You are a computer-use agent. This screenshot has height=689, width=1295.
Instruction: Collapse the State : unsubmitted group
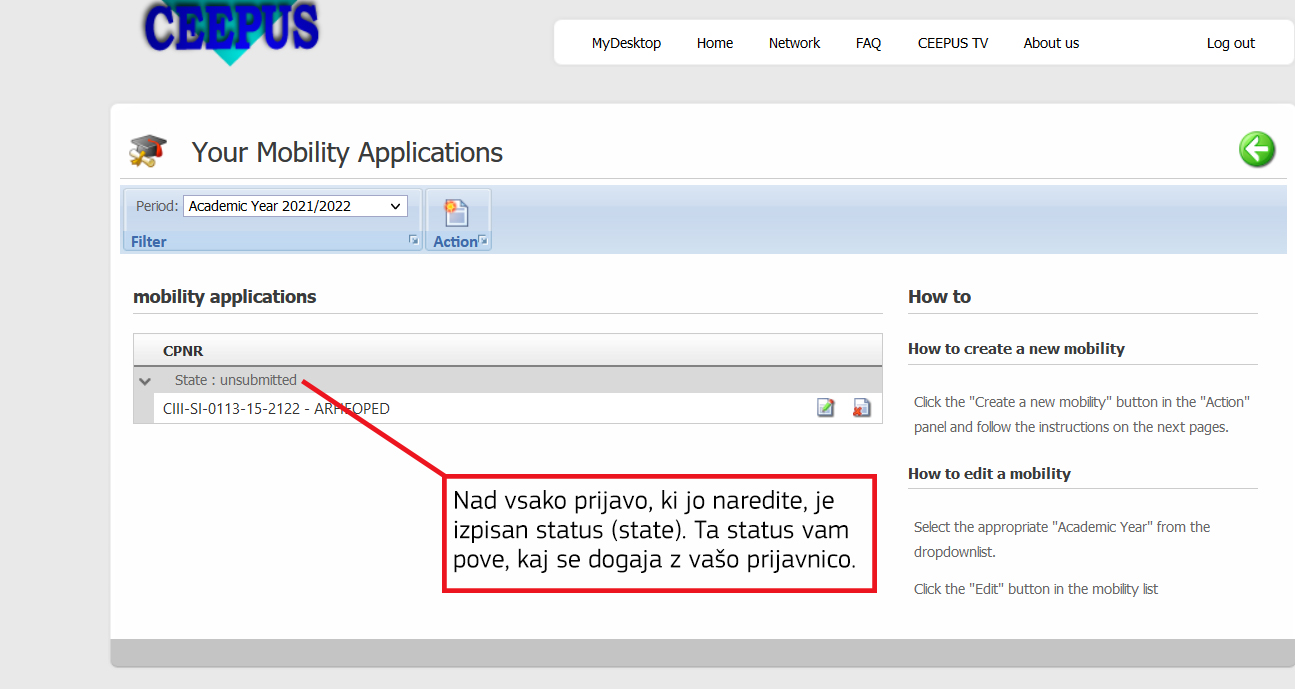tap(146, 381)
